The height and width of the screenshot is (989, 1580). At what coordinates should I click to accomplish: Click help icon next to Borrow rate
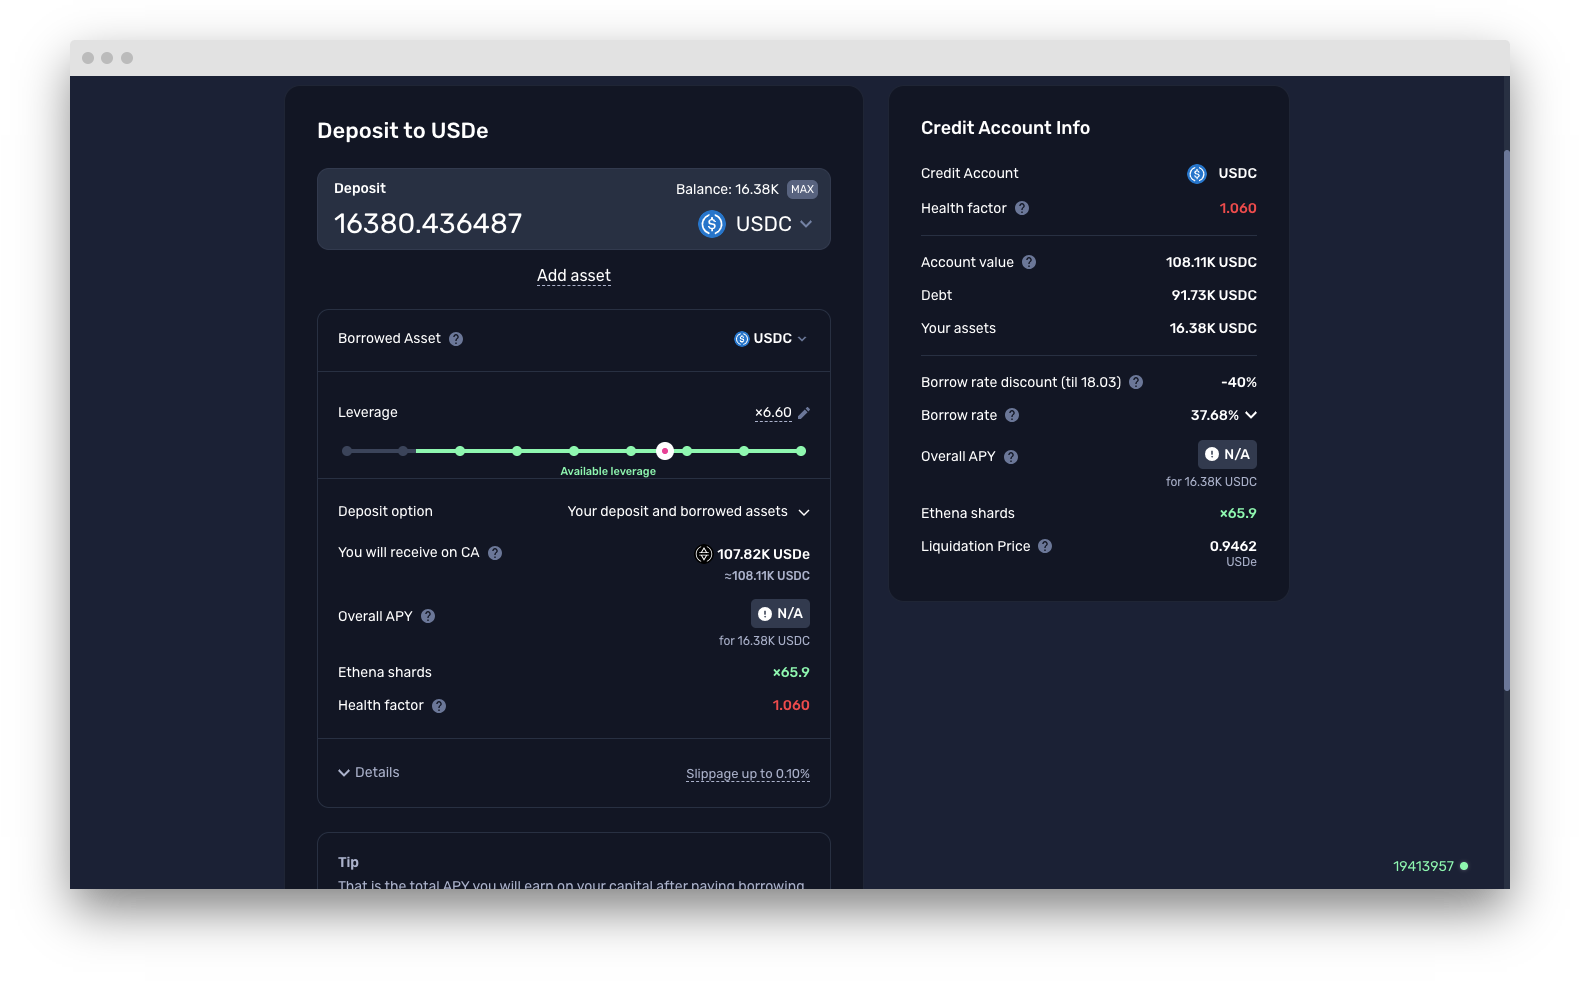tap(1012, 415)
